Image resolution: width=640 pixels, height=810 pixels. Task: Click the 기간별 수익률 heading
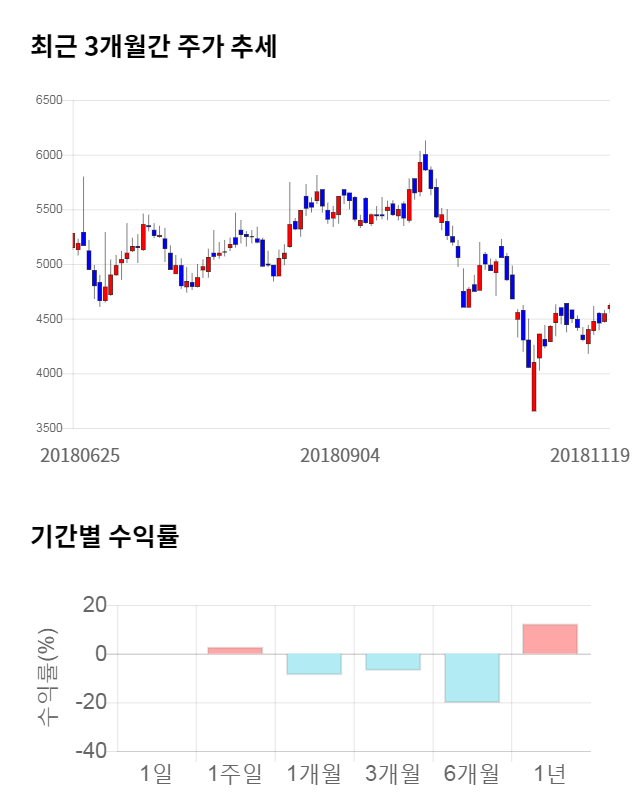pos(104,536)
